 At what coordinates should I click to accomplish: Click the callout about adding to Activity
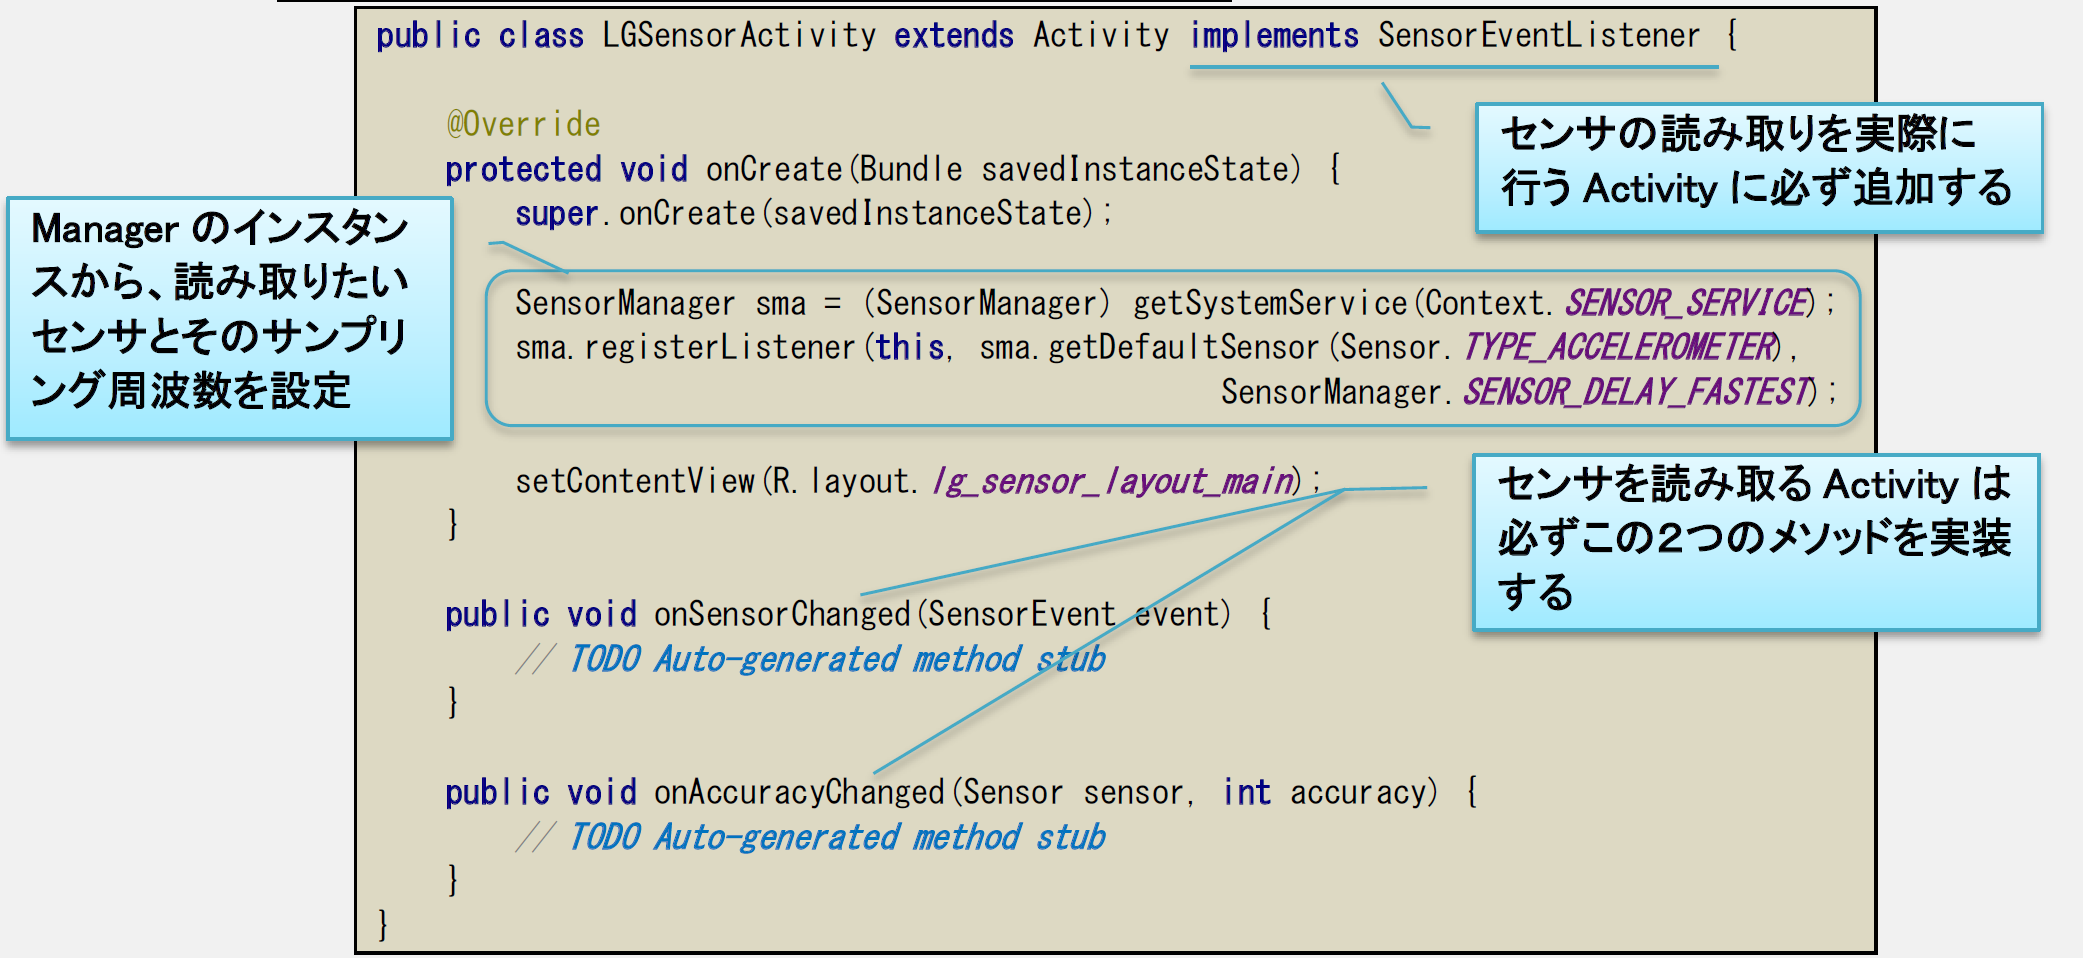click(1759, 168)
